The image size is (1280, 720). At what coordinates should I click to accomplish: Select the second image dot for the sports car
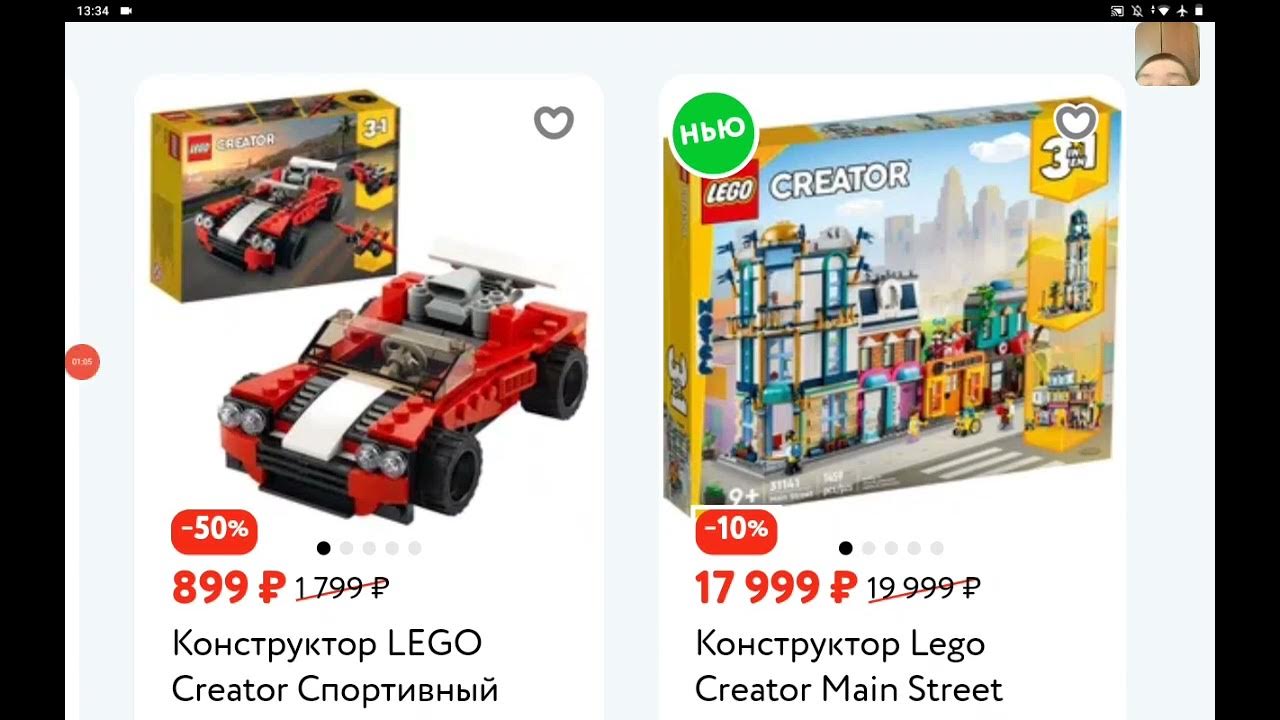click(346, 548)
